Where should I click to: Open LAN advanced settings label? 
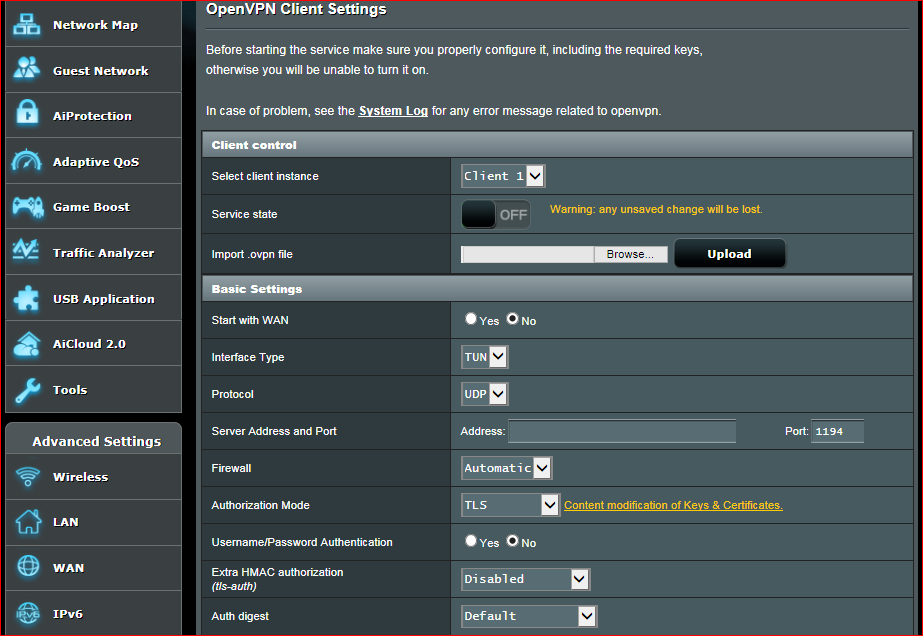click(x=65, y=522)
